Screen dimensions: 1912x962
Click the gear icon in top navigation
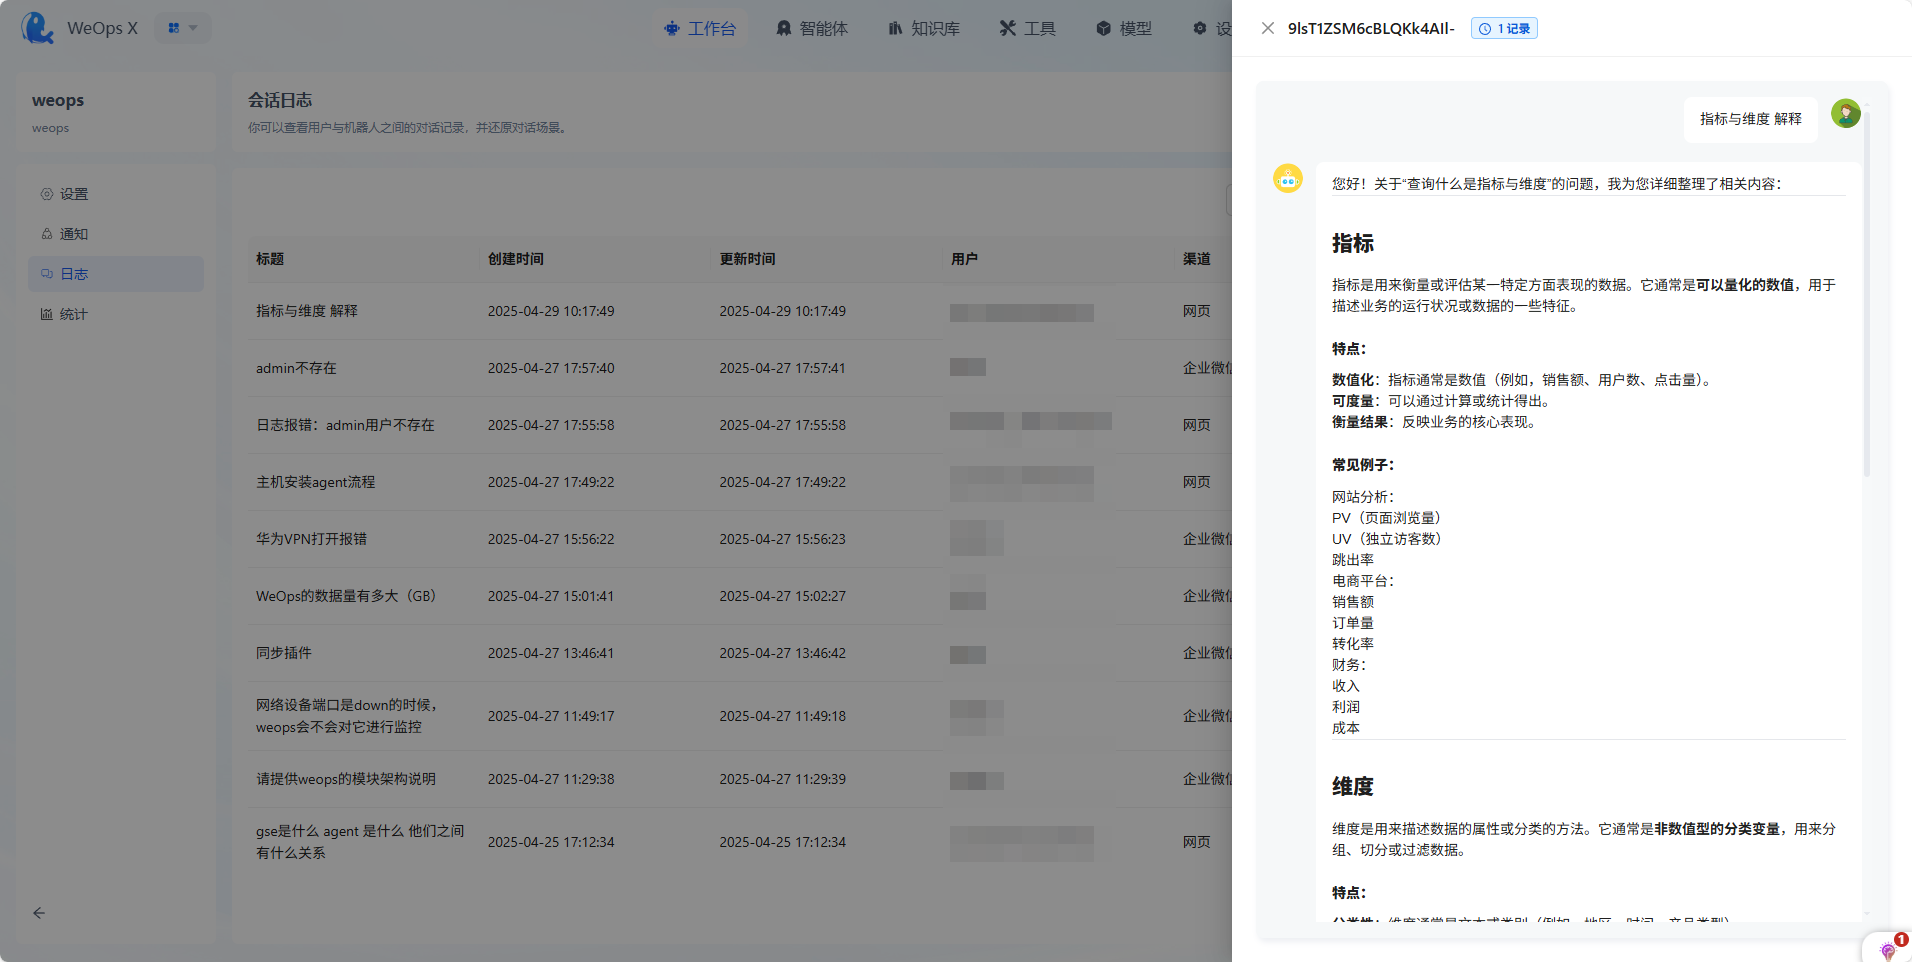click(x=1200, y=29)
